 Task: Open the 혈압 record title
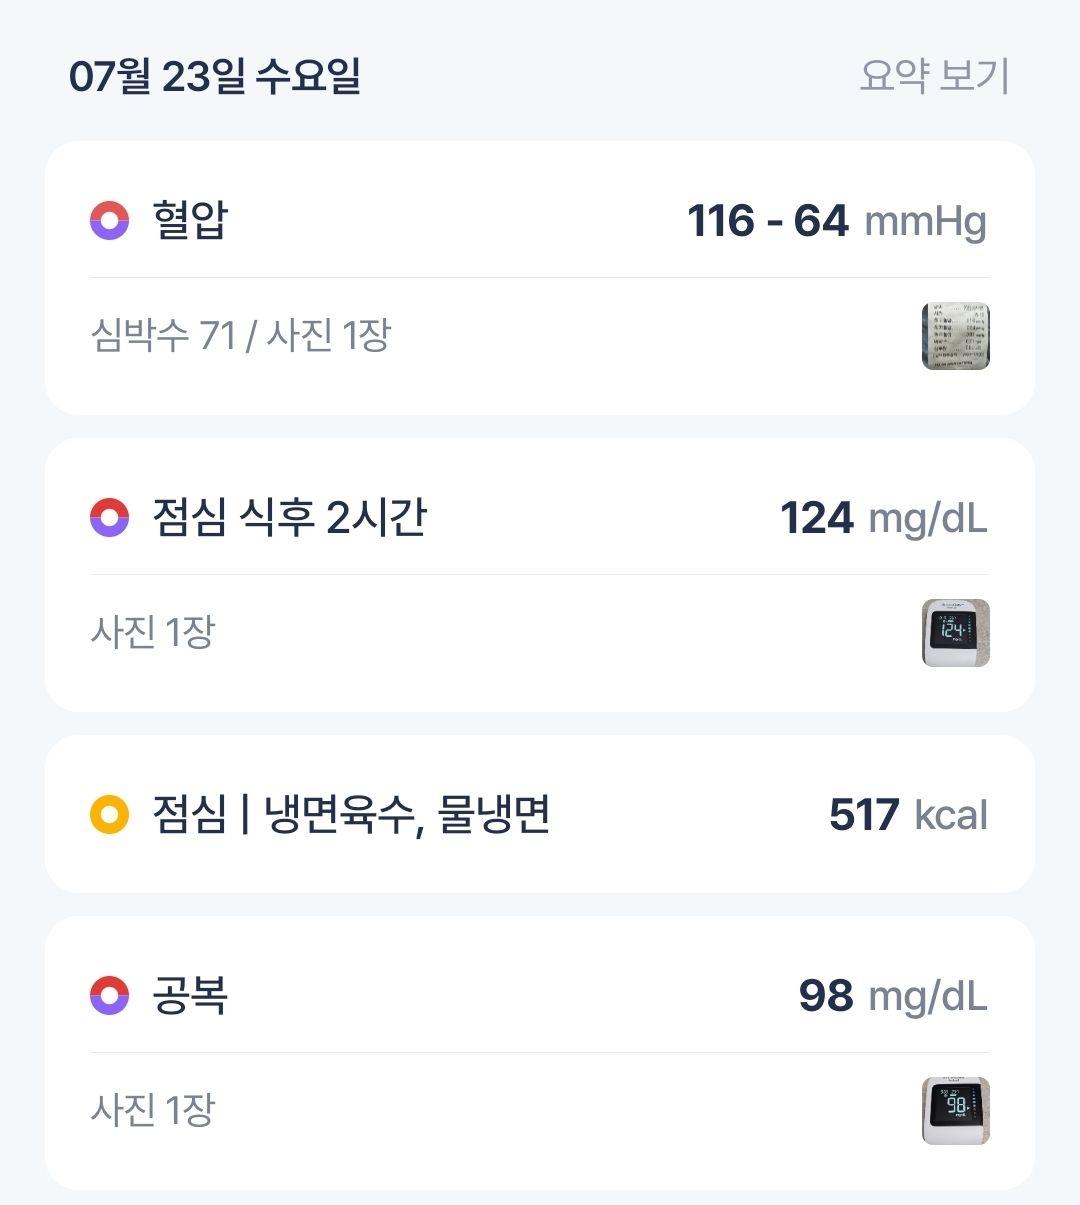click(190, 220)
